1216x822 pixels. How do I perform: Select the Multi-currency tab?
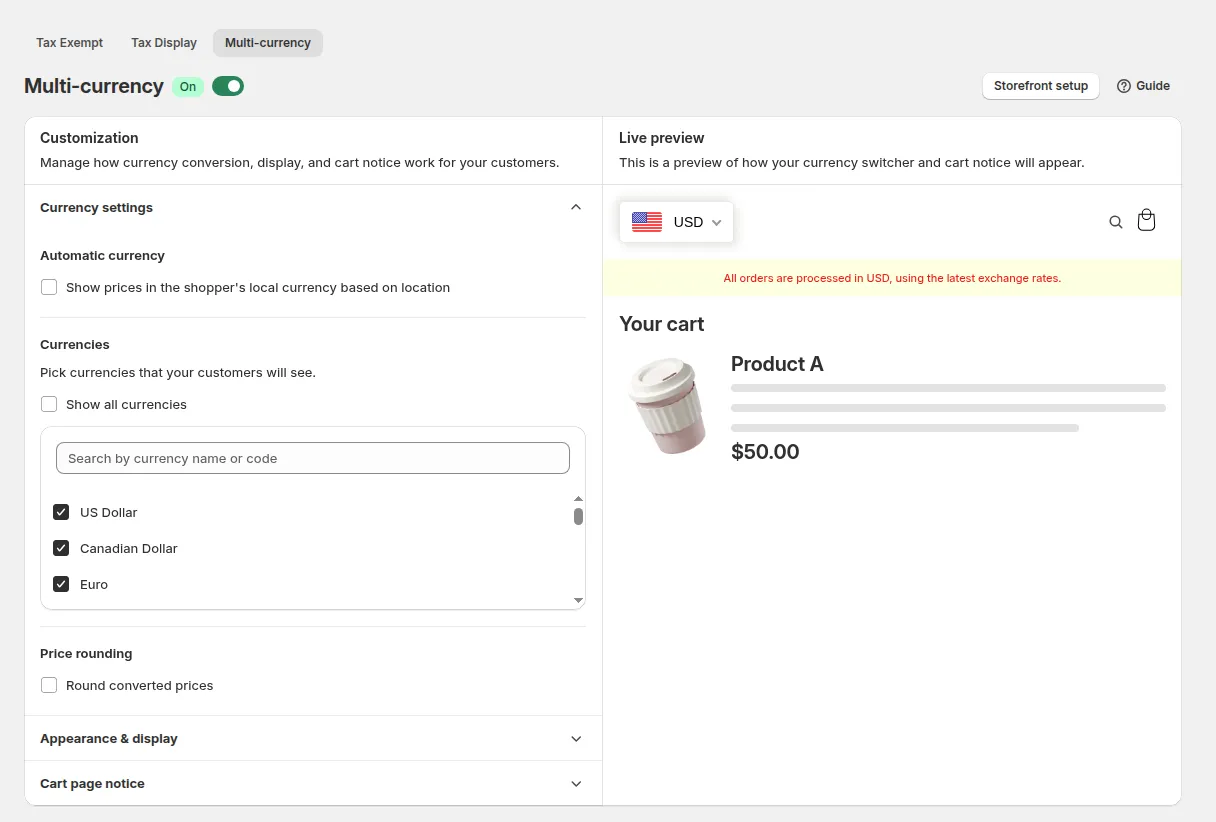pos(268,43)
